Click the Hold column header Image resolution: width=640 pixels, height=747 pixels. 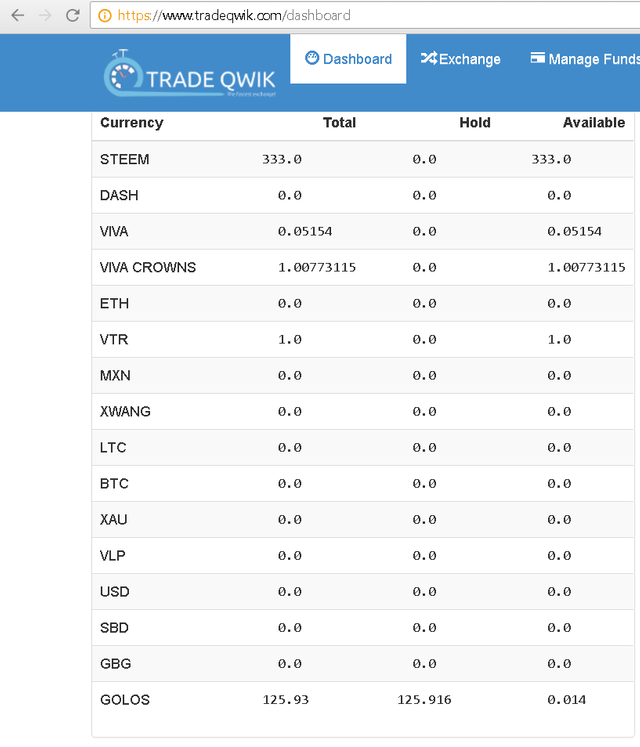475,122
